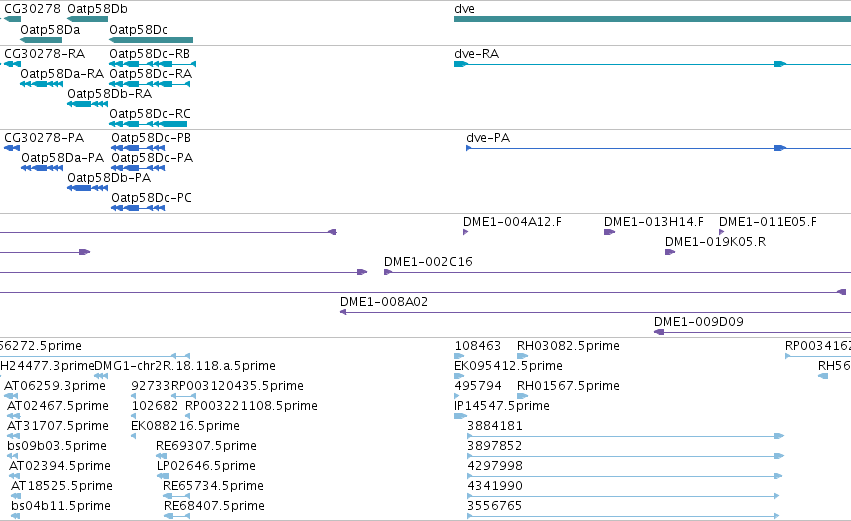Click EST label 495794
Screen dimensions: 851x521
[478, 386]
